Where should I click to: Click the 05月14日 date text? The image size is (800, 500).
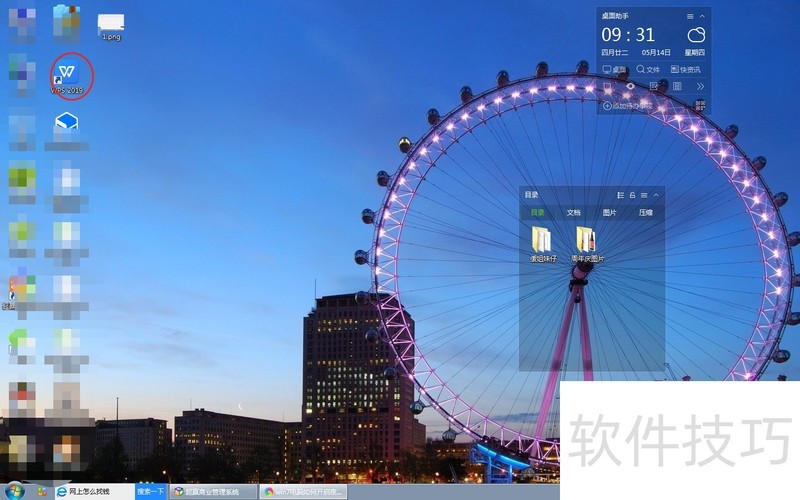point(656,53)
